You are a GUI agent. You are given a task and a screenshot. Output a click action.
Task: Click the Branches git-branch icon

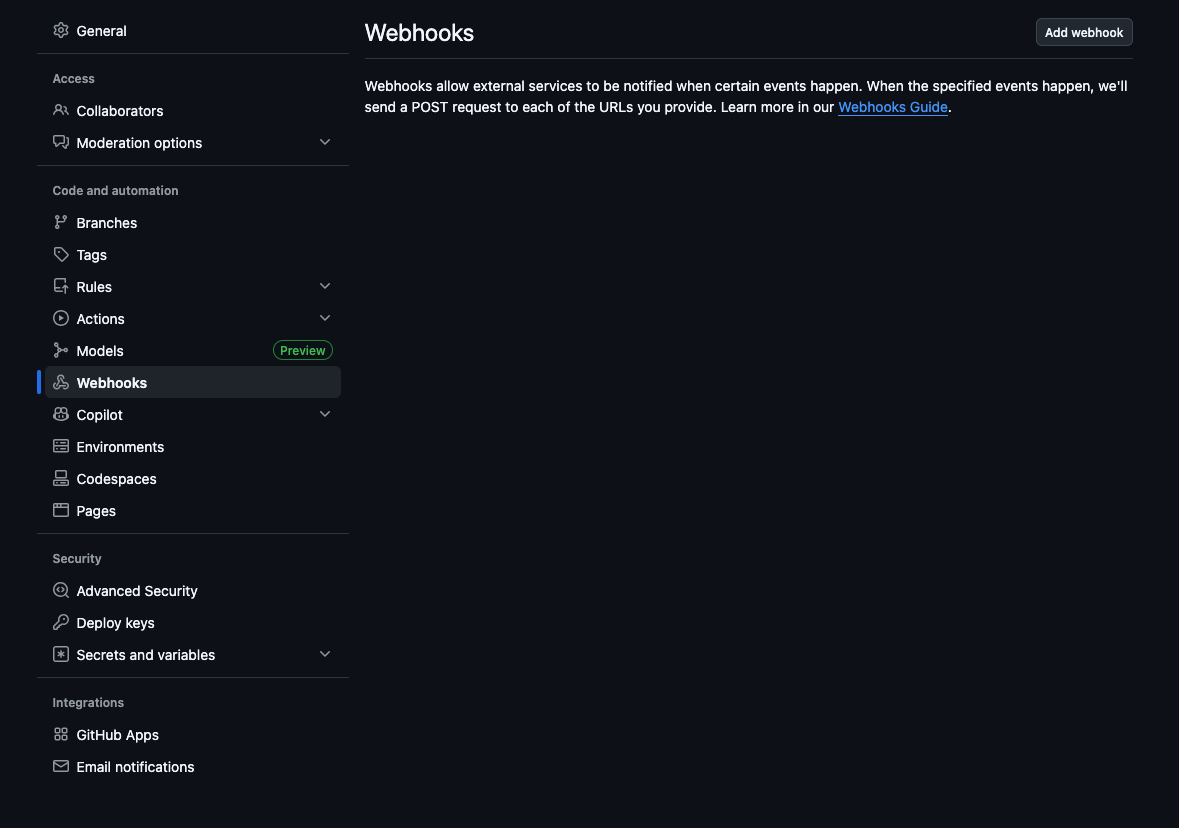pos(61,223)
